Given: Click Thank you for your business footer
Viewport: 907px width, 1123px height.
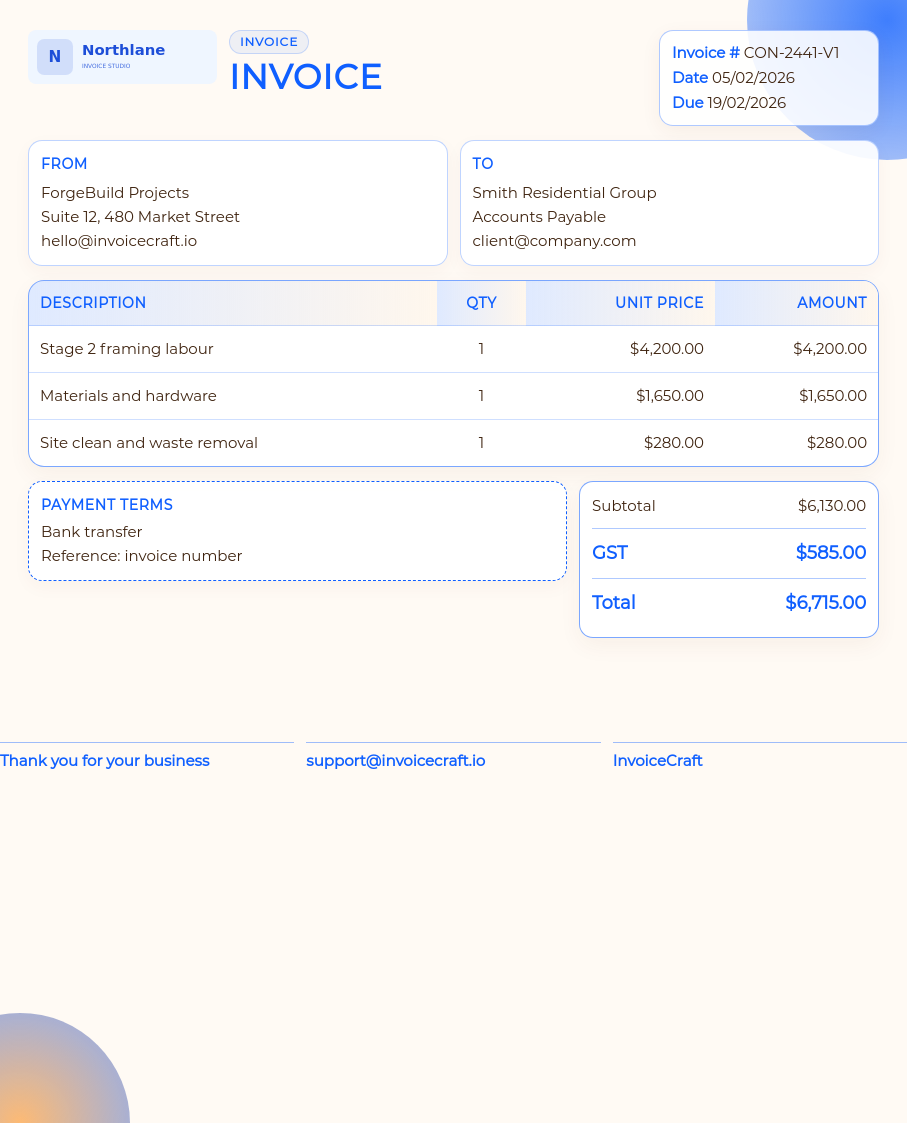Looking at the screenshot, I should tap(105, 761).
